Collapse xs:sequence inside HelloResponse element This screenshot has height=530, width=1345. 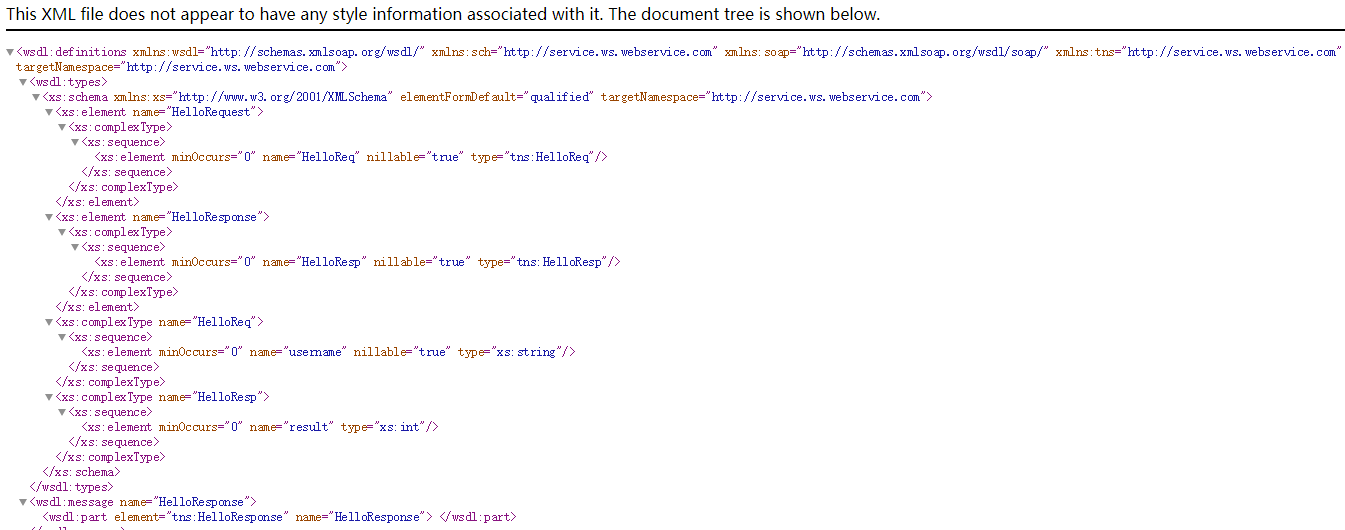[75, 247]
